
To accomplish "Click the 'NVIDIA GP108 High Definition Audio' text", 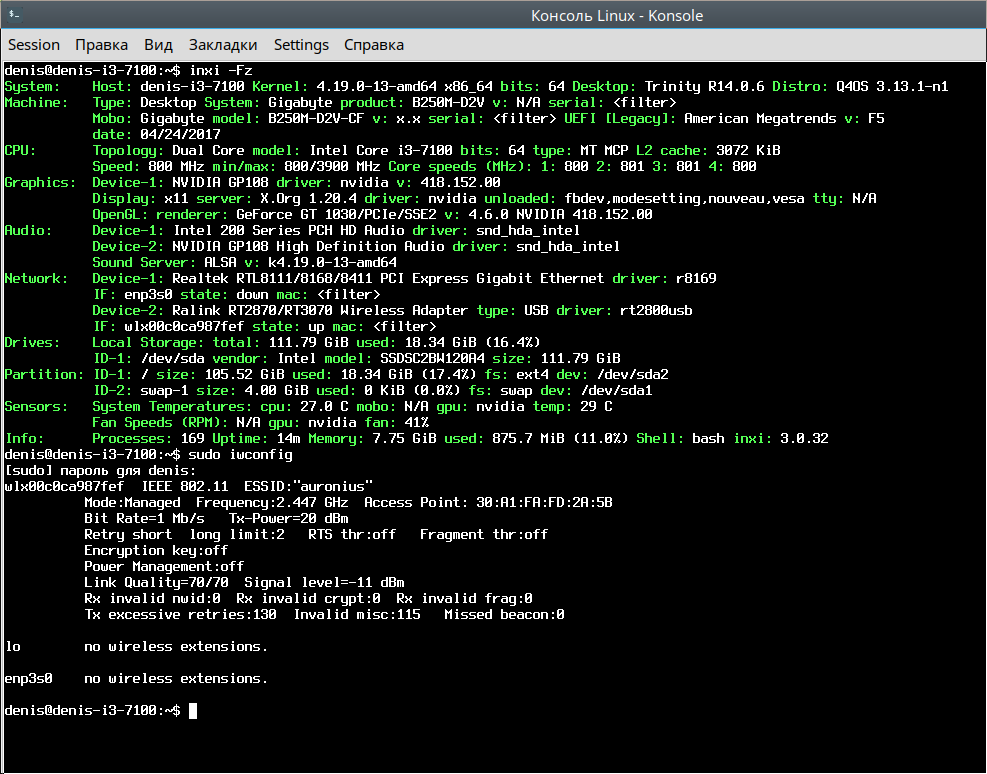I will tap(308, 247).
